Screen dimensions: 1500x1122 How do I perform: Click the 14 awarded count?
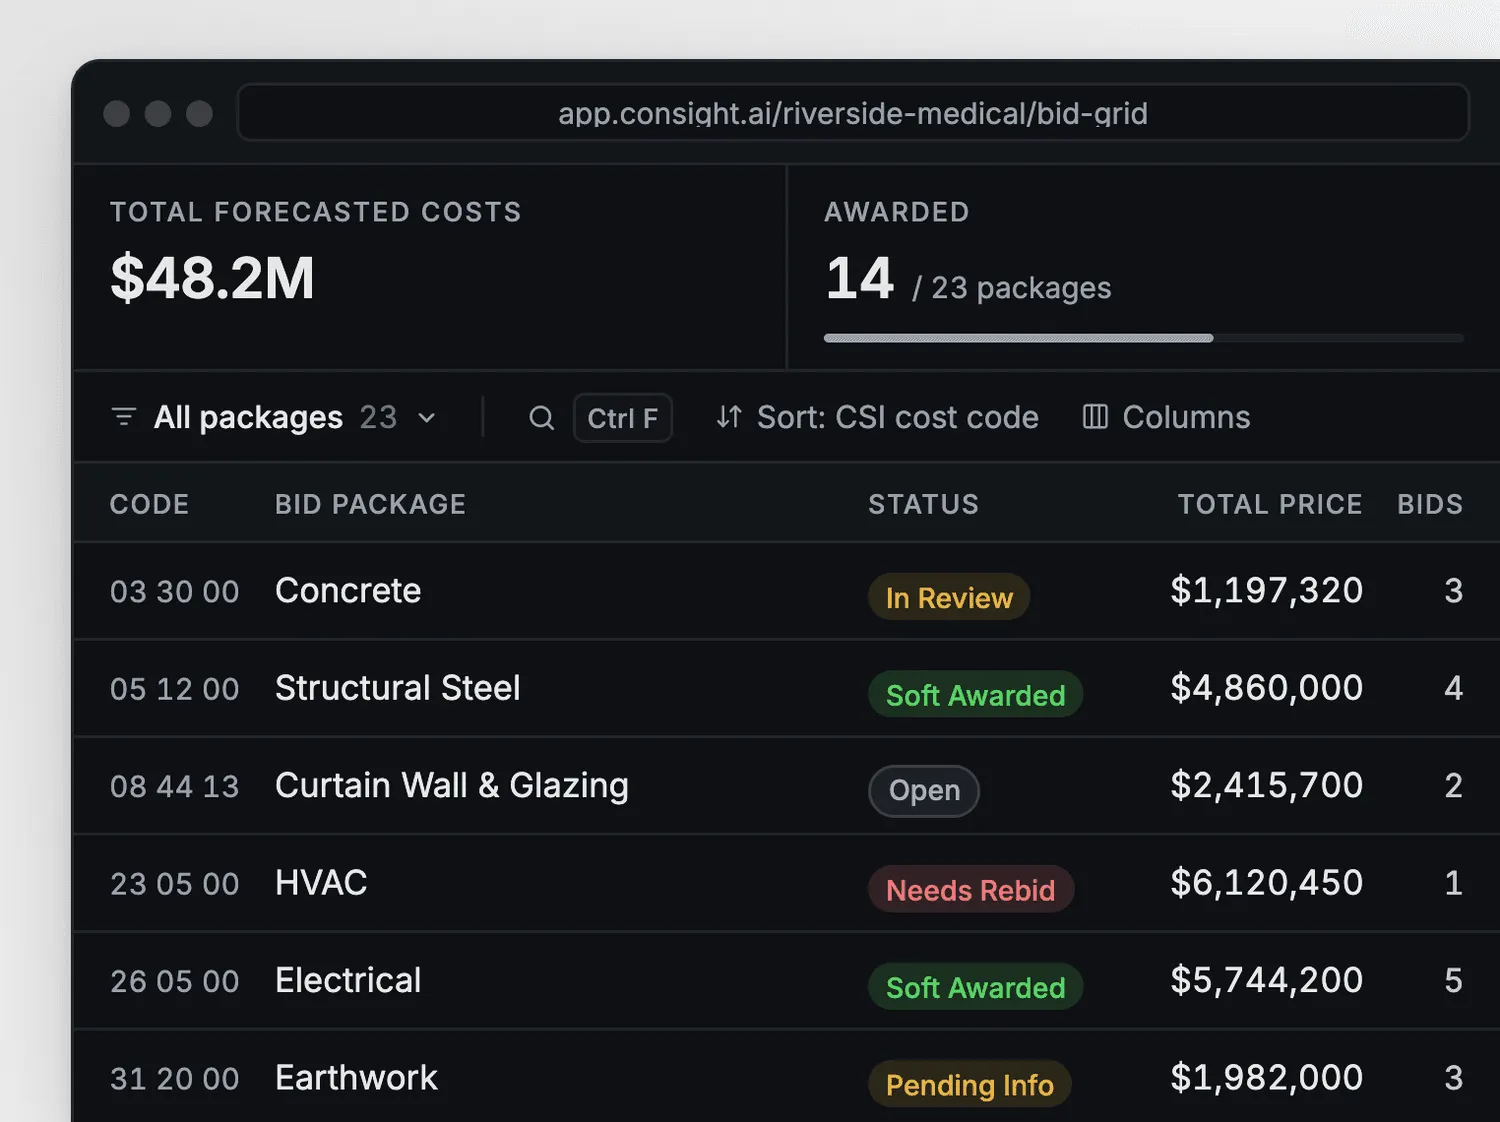(859, 278)
